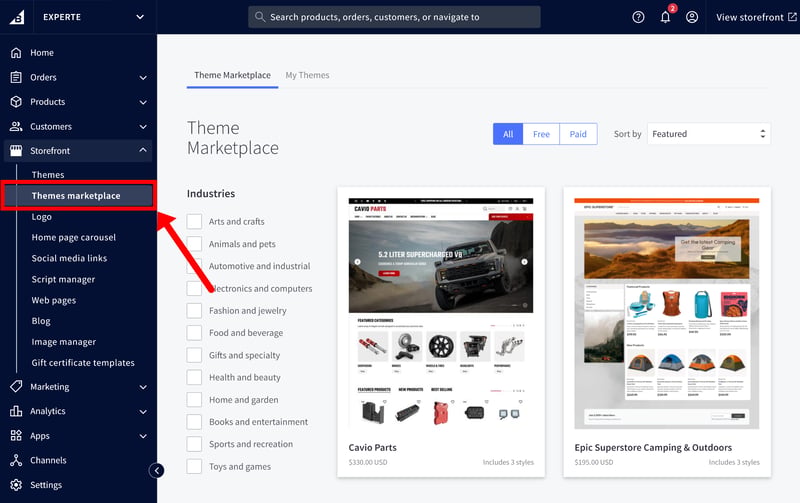Filter themes by Free

(x=541, y=134)
